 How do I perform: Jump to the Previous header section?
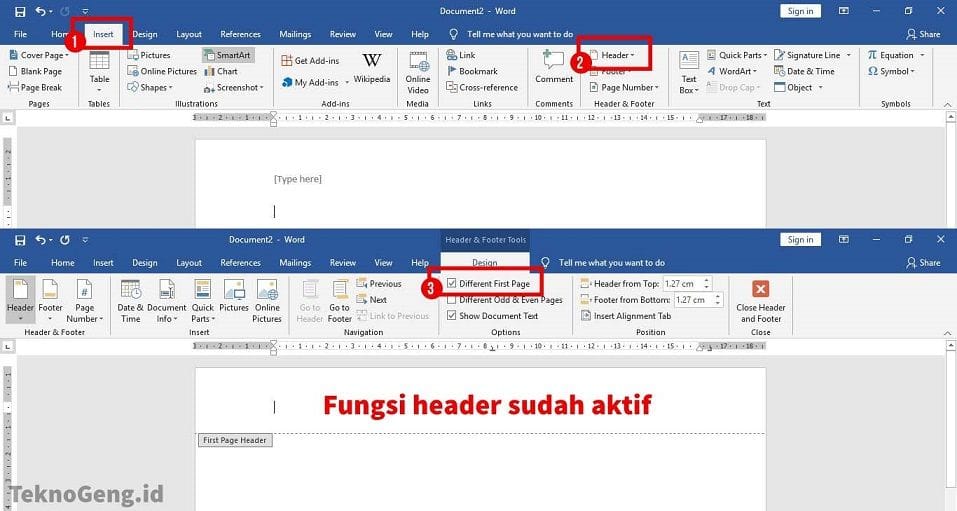(x=379, y=283)
